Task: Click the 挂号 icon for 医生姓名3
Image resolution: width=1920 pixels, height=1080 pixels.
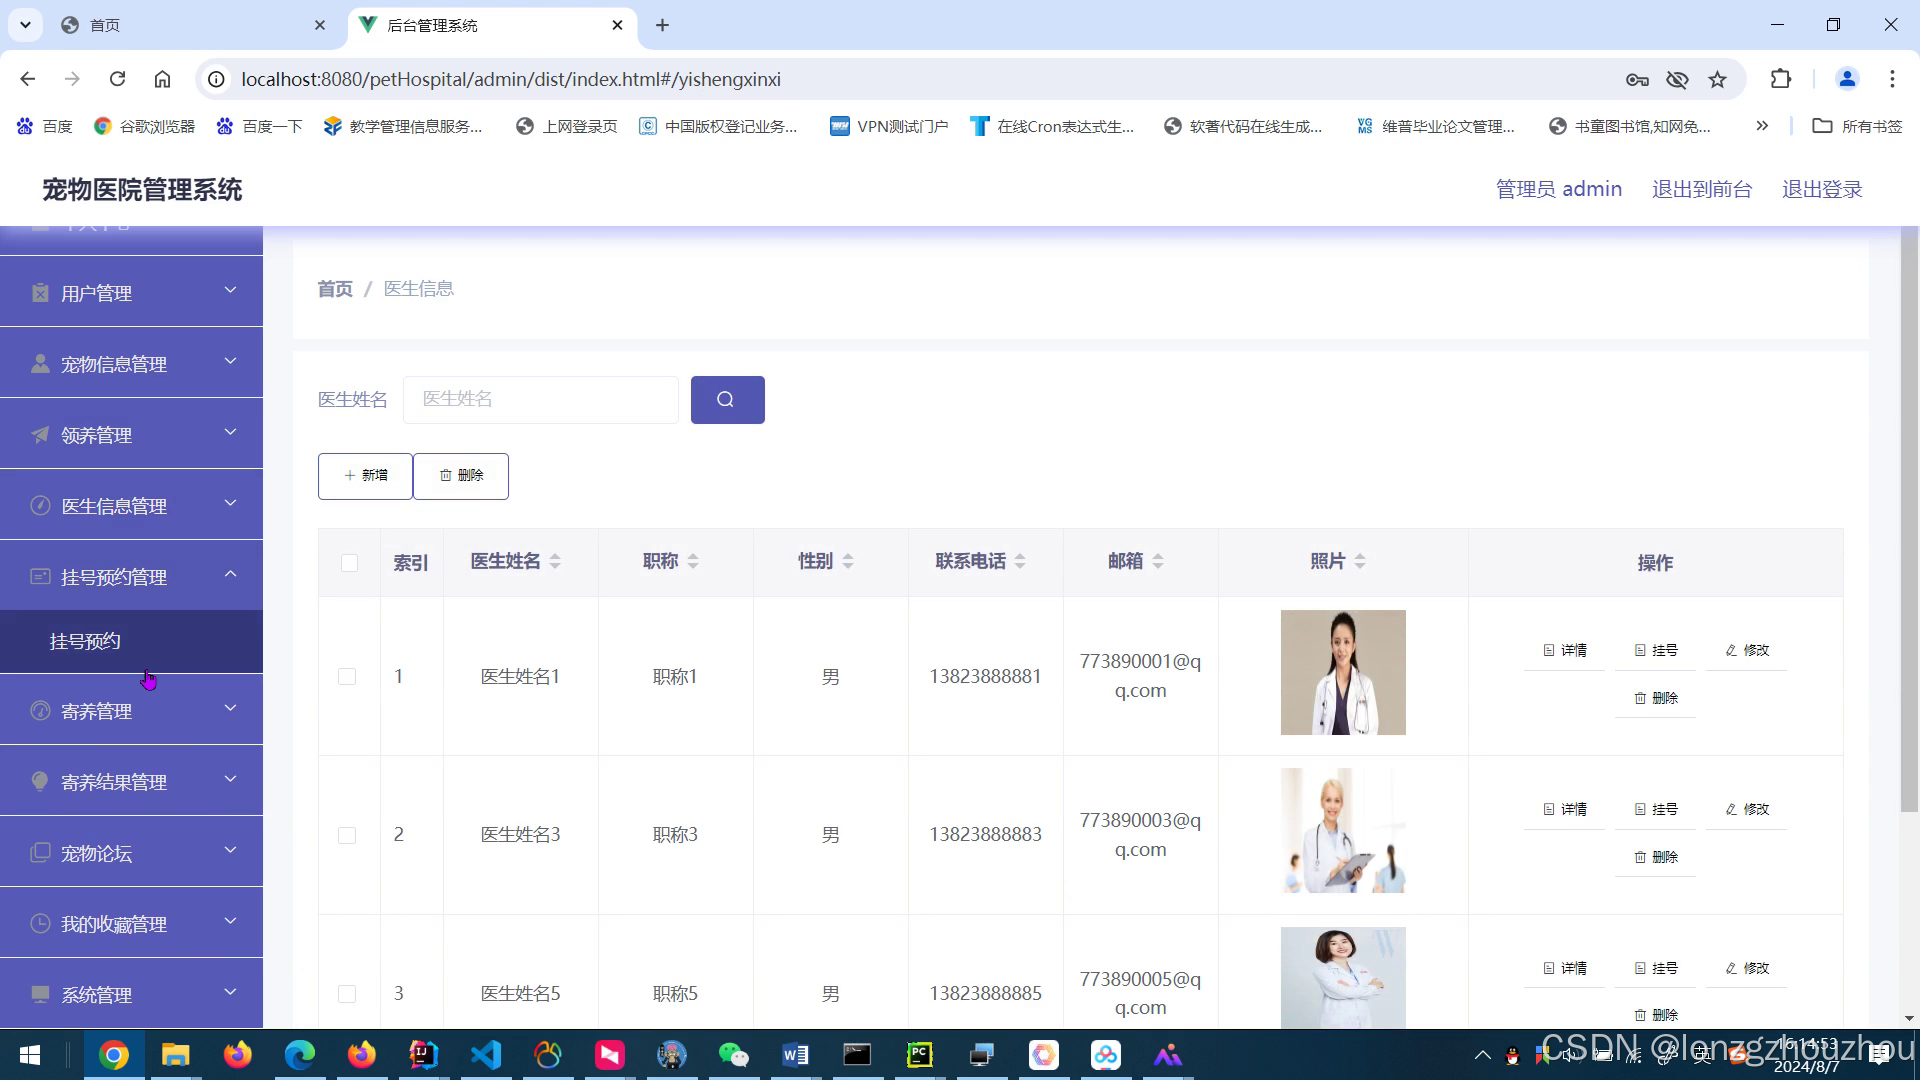Action: pyautogui.click(x=1640, y=809)
